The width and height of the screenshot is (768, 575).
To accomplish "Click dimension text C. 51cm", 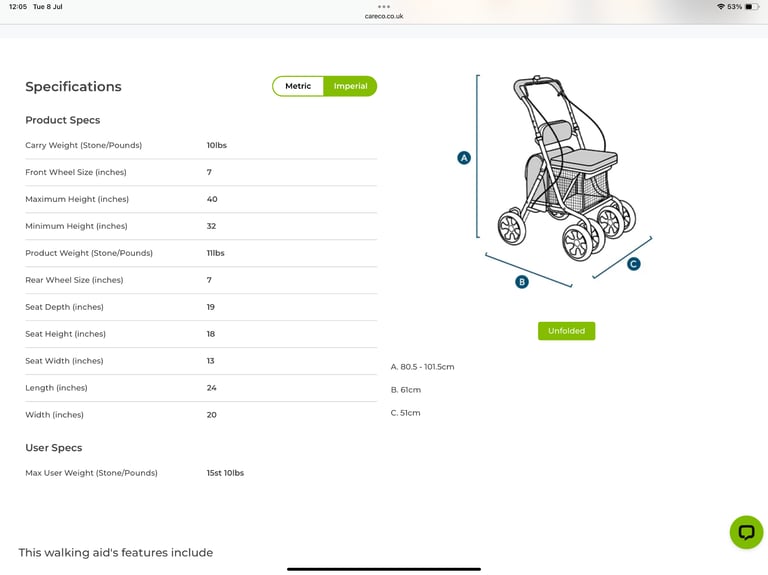I will pos(406,413).
